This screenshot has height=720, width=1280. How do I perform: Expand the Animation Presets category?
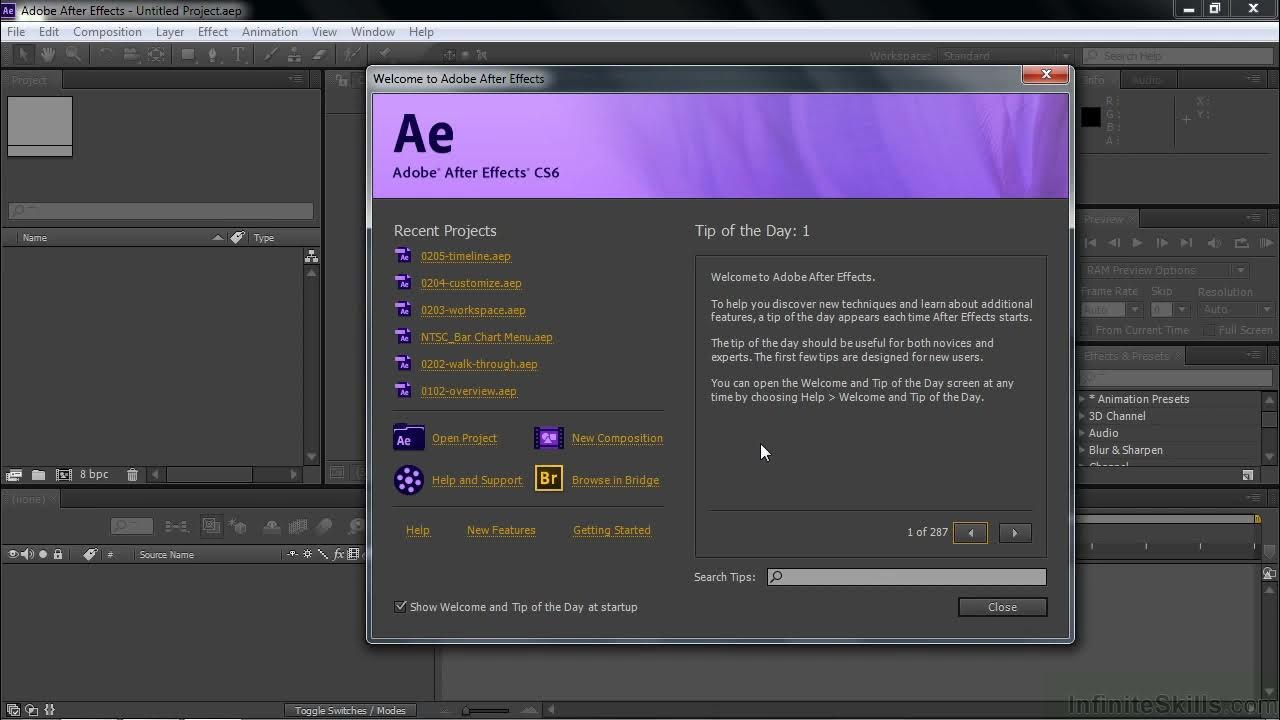[x=1082, y=399]
